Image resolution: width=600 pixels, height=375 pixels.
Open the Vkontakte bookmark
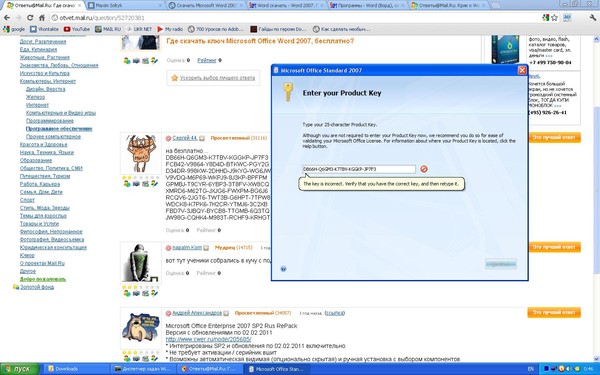click(x=44, y=29)
